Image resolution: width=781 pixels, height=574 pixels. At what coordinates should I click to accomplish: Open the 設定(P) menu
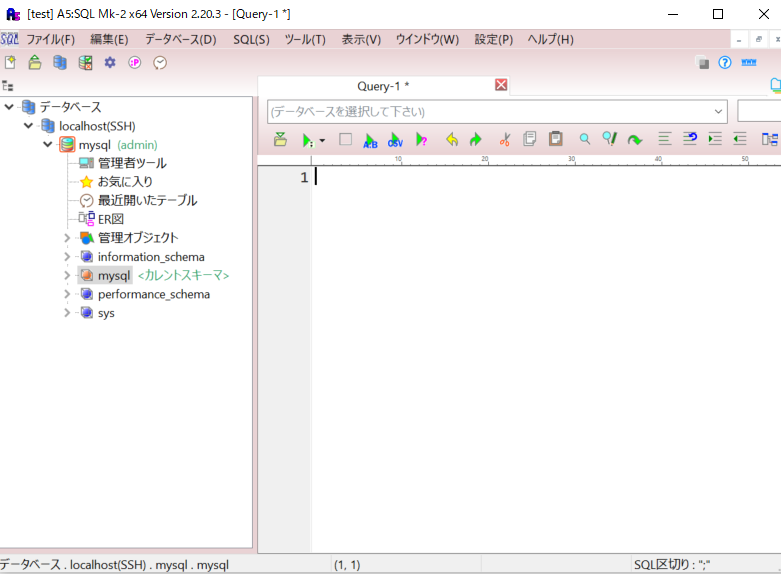(494, 39)
